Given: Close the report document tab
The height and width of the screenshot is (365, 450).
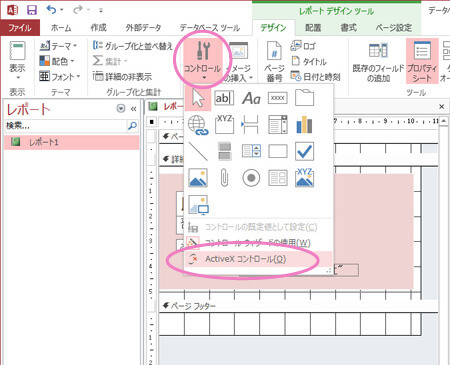Looking at the screenshot, I should coord(442,107).
